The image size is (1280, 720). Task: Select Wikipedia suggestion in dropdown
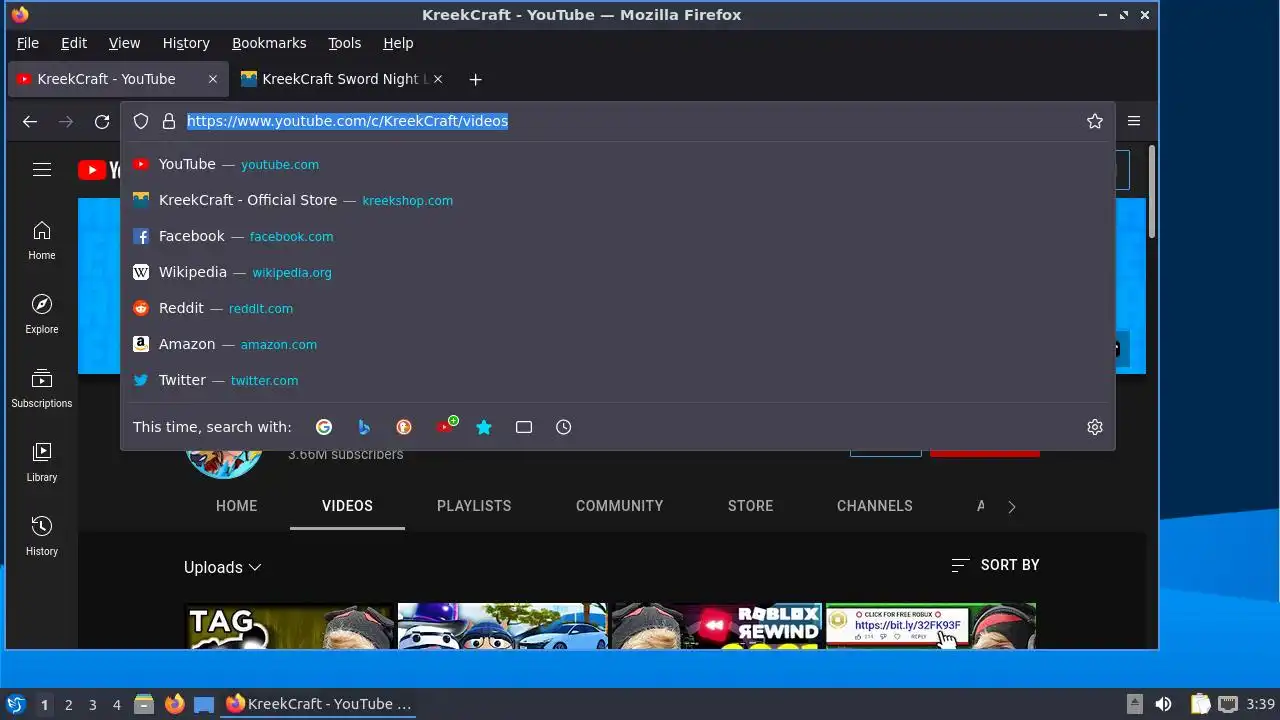[617, 272]
